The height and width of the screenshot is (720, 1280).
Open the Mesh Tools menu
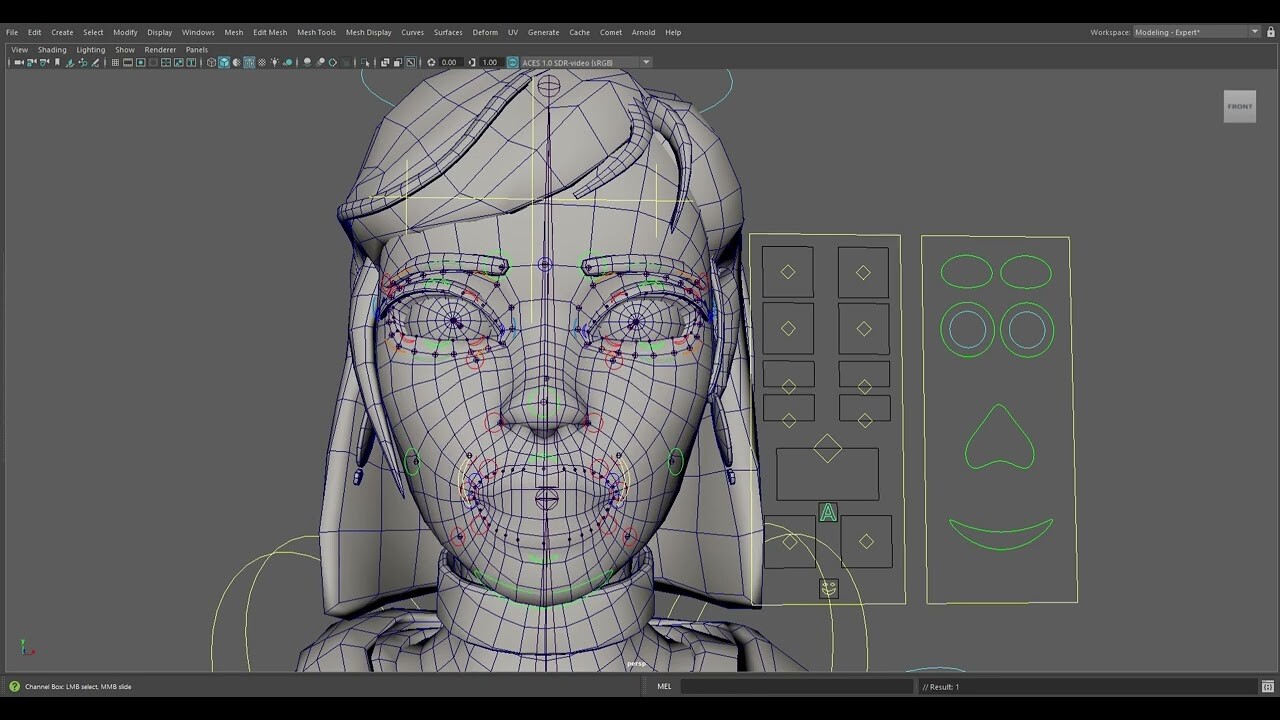point(316,31)
